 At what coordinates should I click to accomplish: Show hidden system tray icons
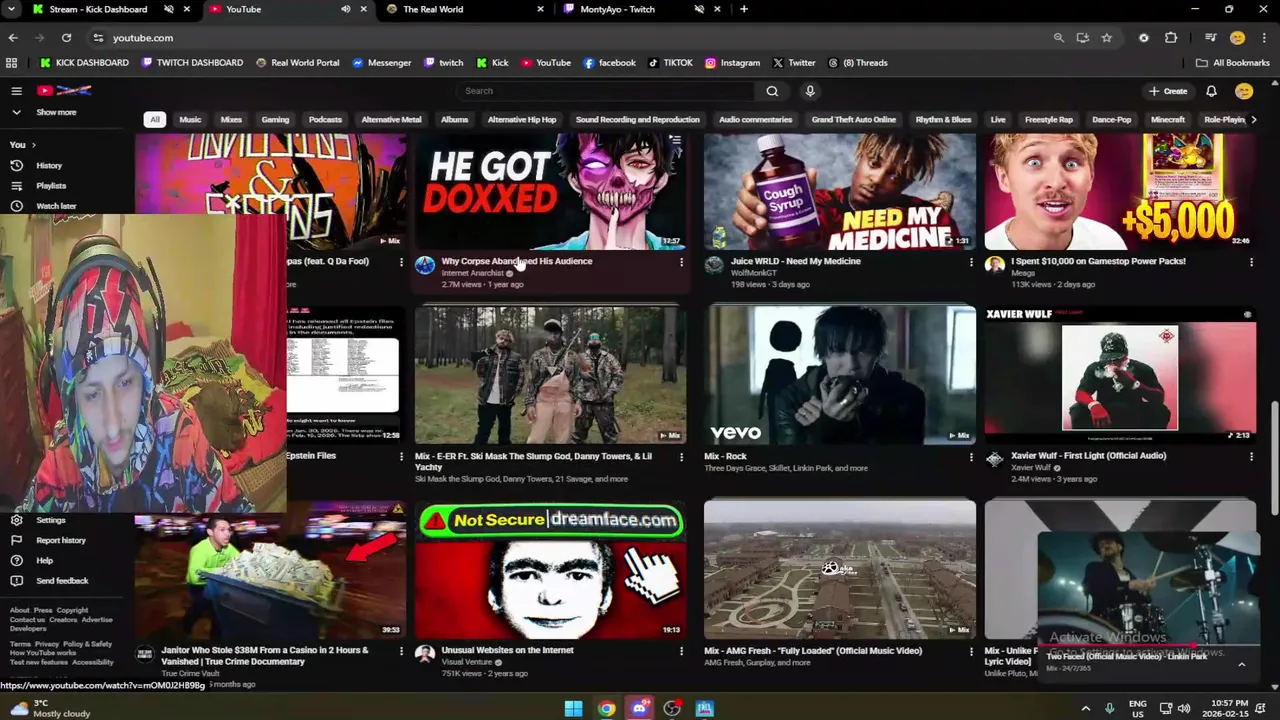pyautogui.click(x=1085, y=709)
